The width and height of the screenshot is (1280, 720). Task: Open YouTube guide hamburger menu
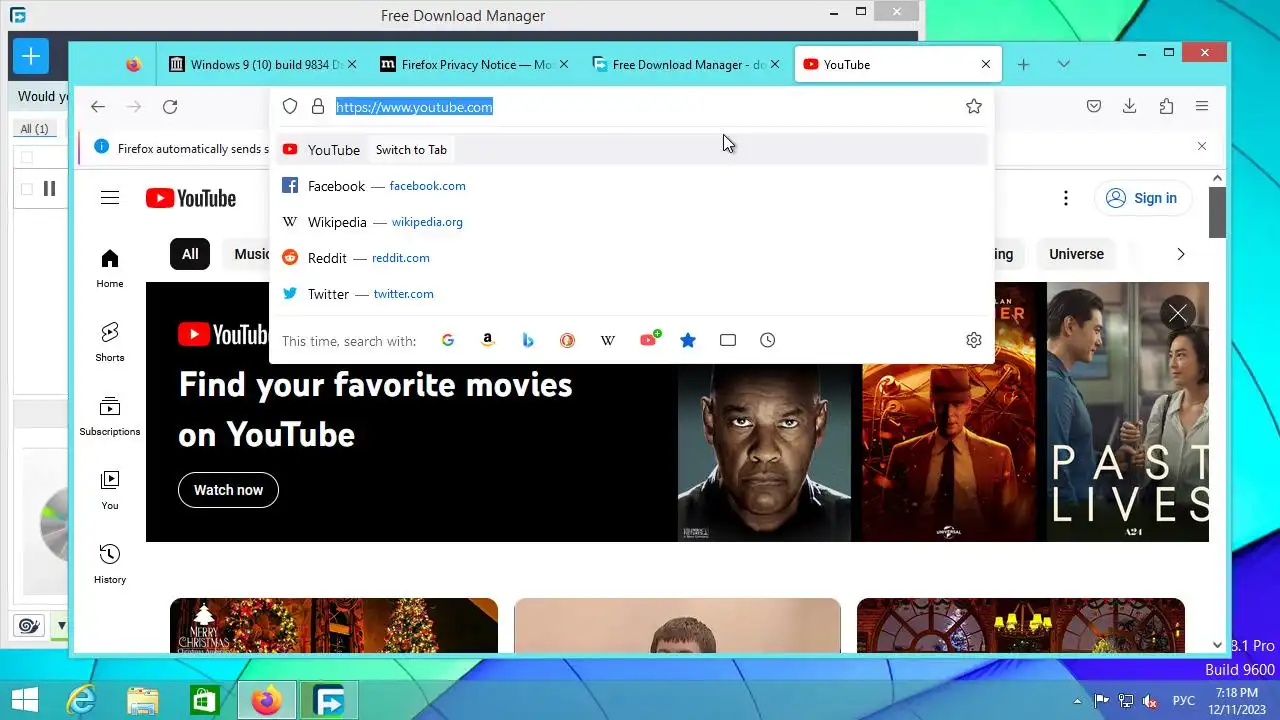pos(110,198)
